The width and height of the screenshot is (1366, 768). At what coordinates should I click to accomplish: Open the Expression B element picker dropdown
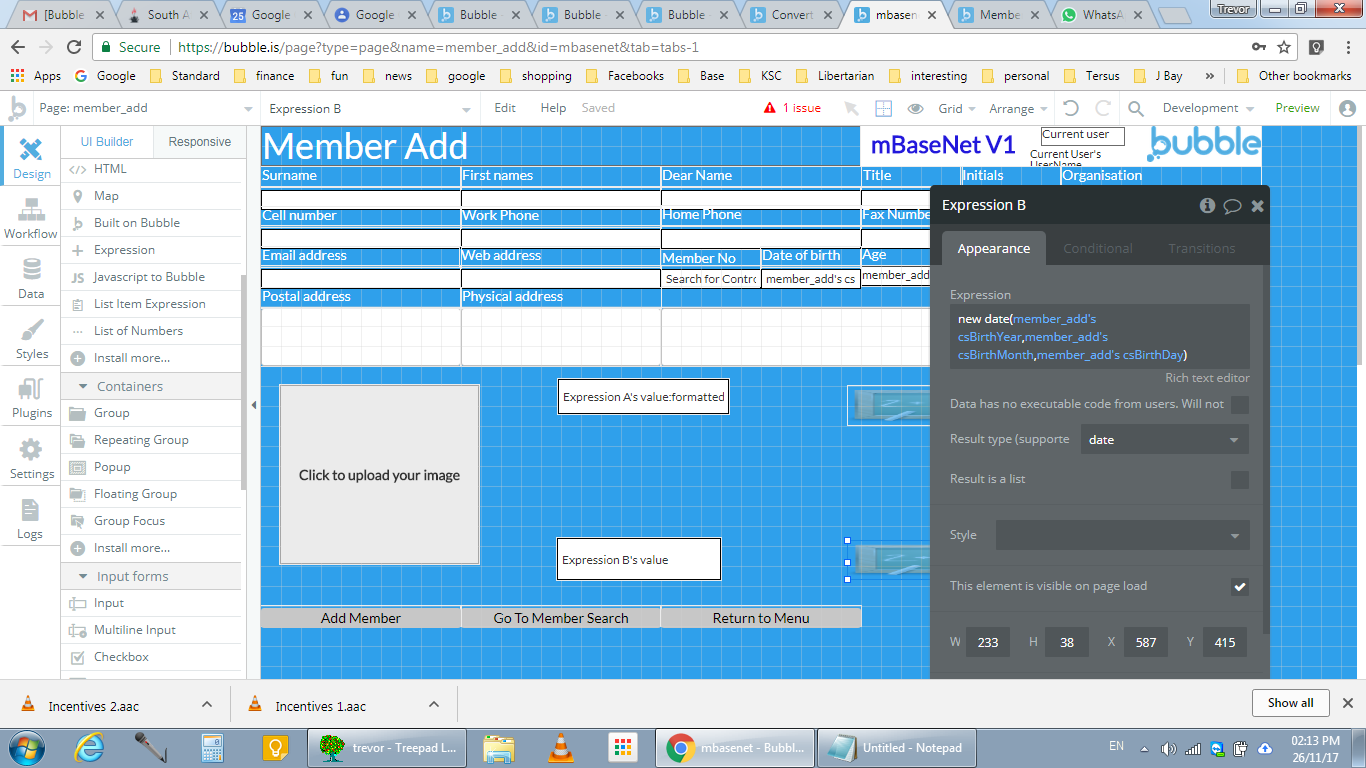pyautogui.click(x=370, y=109)
